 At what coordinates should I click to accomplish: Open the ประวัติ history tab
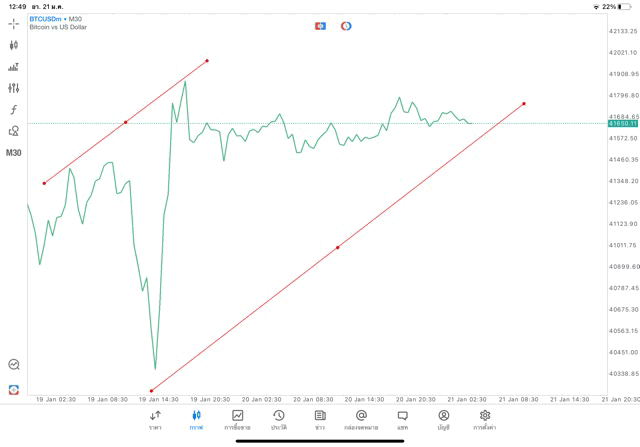click(278, 419)
